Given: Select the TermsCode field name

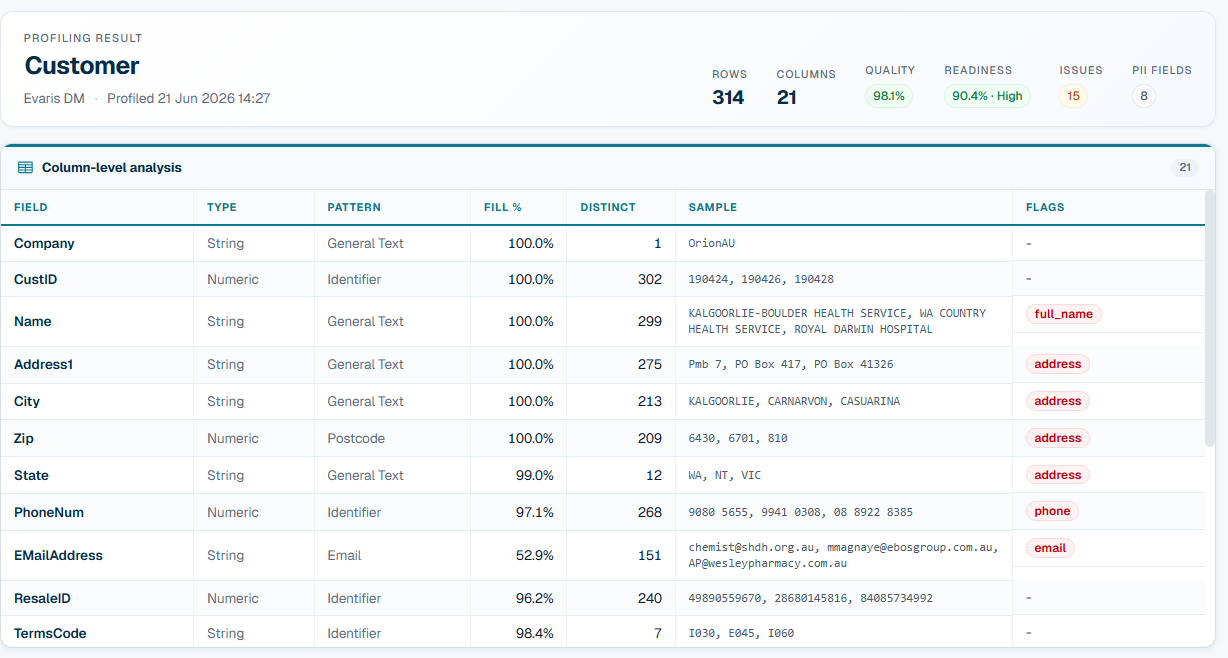Looking at the screenshot, I should pyautogui.click(x=50, y=634).
